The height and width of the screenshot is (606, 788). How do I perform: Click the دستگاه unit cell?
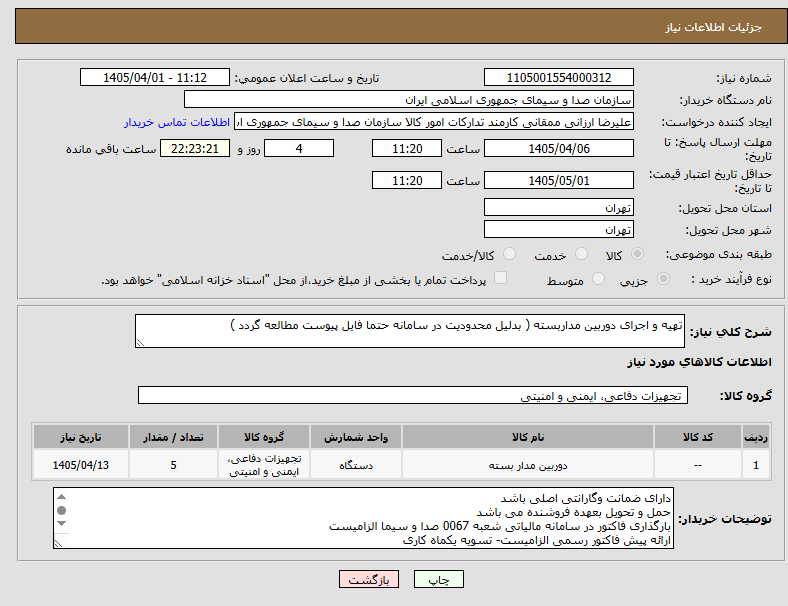coord(356,465)
